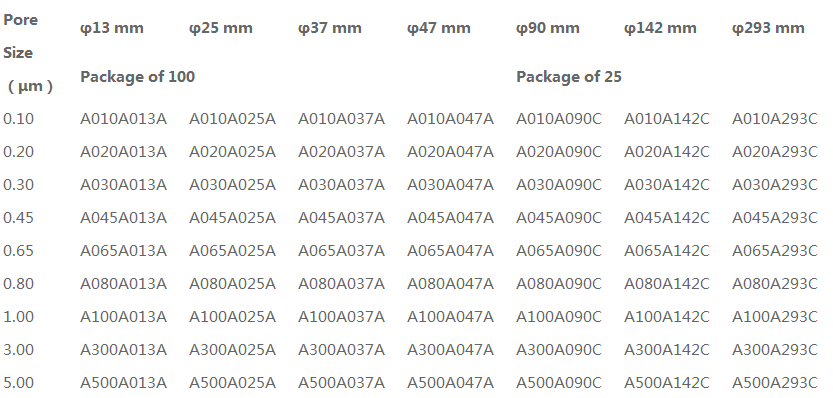
Task: Select part number A065A025A
Action: [232, 250]
